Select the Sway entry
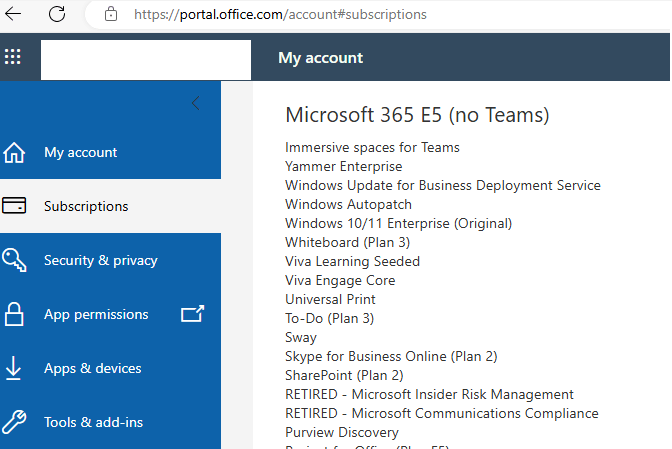672x449 pixels. [x=301, y=338]
